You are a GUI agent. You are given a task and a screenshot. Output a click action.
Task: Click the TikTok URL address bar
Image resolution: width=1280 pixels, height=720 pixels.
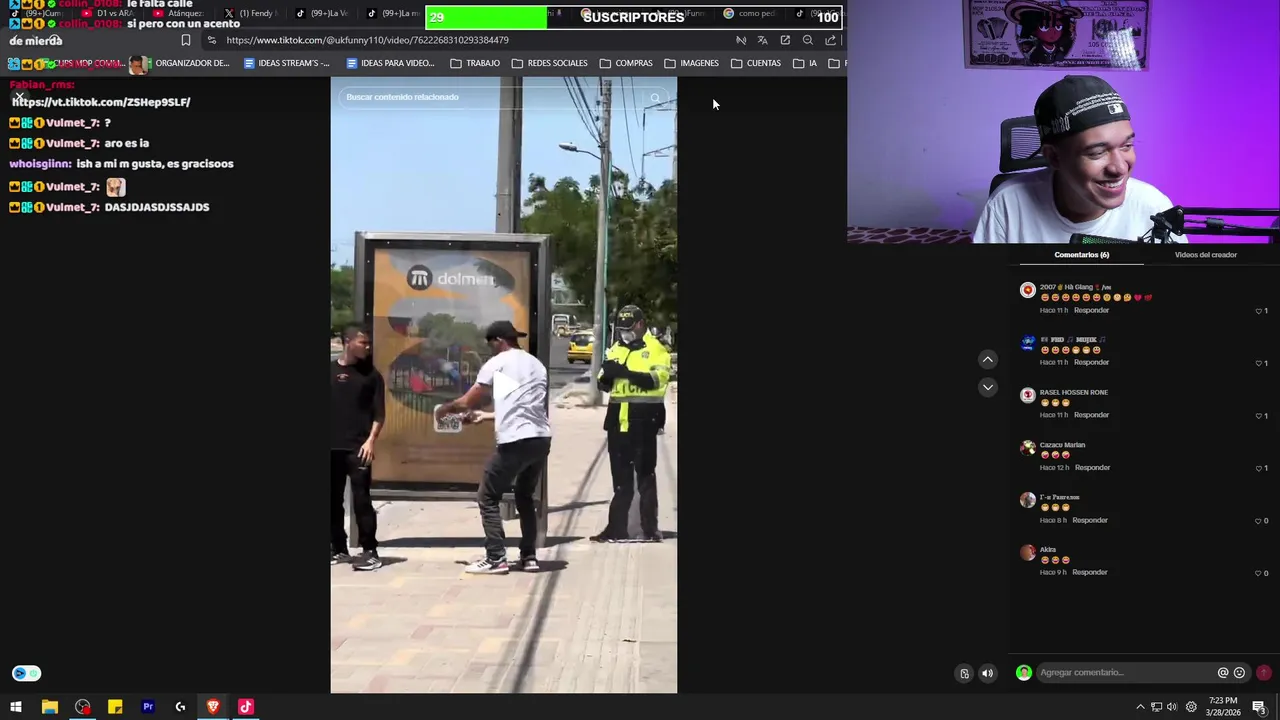(x=367, y=40)
